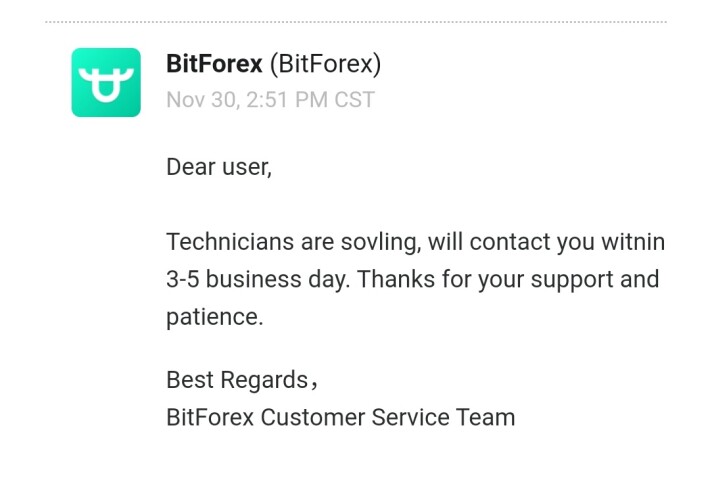The width and height of the screenshot is (710, 482).
Task: Click the word Team in signature
Action: (485, 417)
